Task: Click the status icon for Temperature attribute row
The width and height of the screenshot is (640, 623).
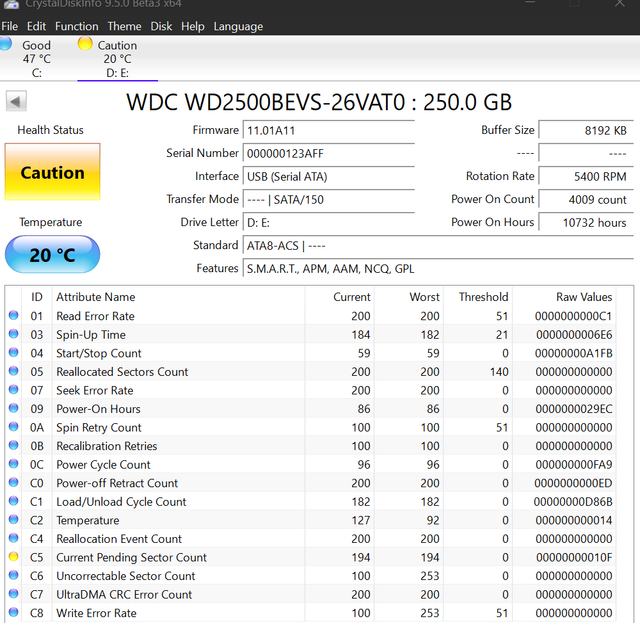Action: click(13, 519)
